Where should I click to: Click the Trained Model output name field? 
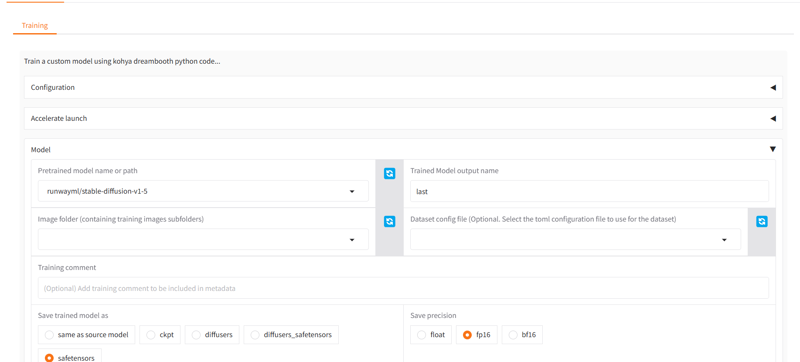590,191
